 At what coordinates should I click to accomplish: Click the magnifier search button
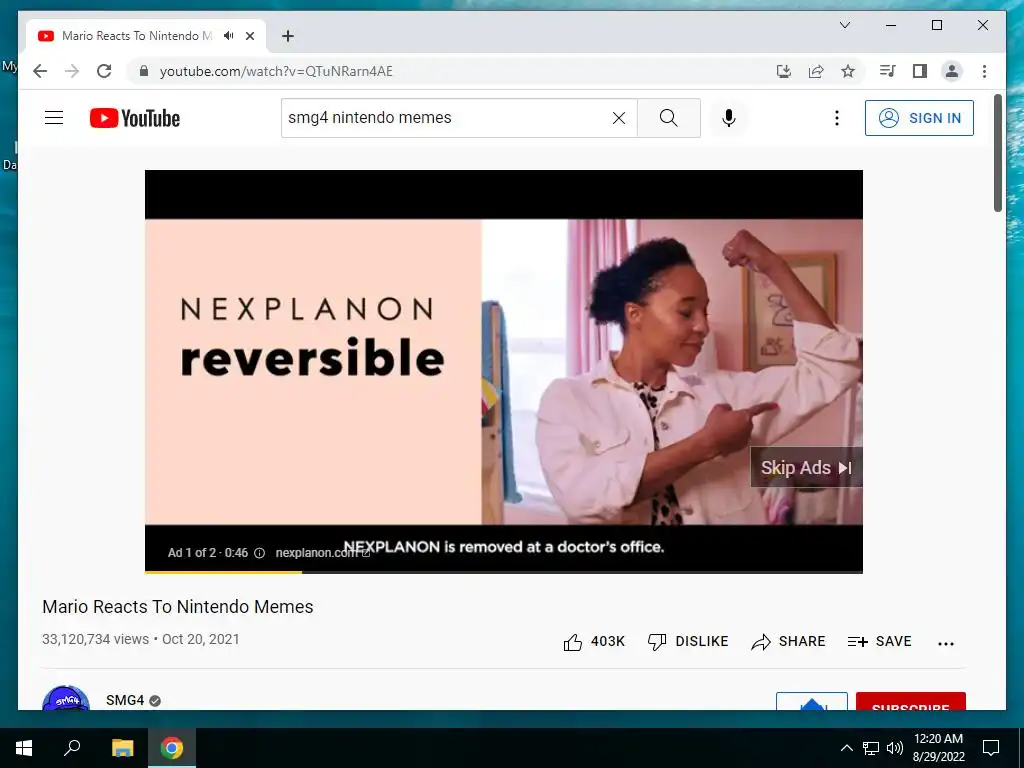coord(669,118)
